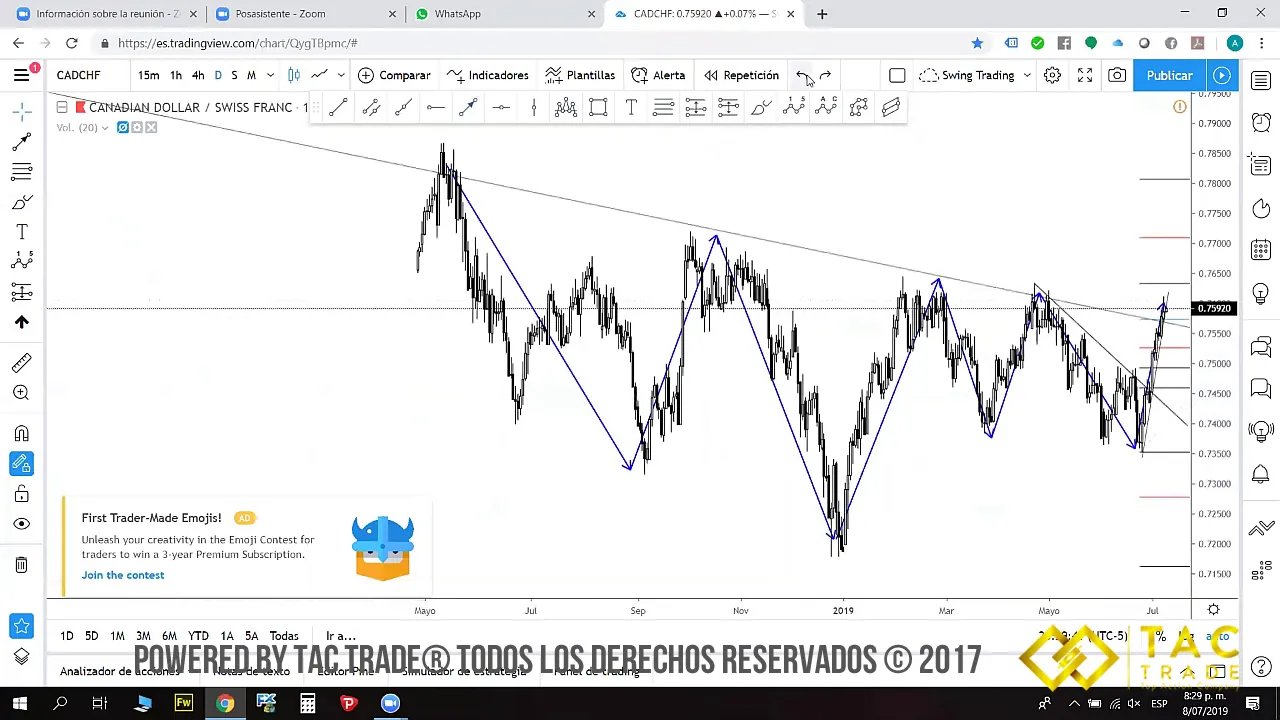Open the candlestick chart type selector
The width and height of the screenshot is (1280, 720).
pyautogui.click(x=294, y=75)
